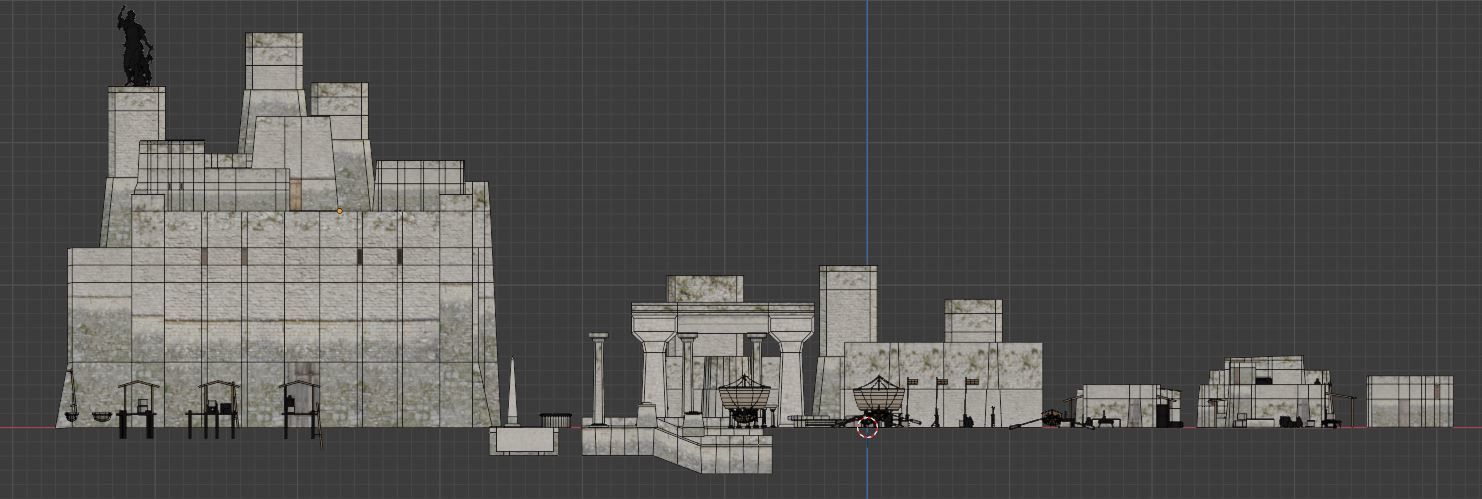Select the small dark bench beside the obelisk
Screen dimensions: 1482x499
click(556, 420)
